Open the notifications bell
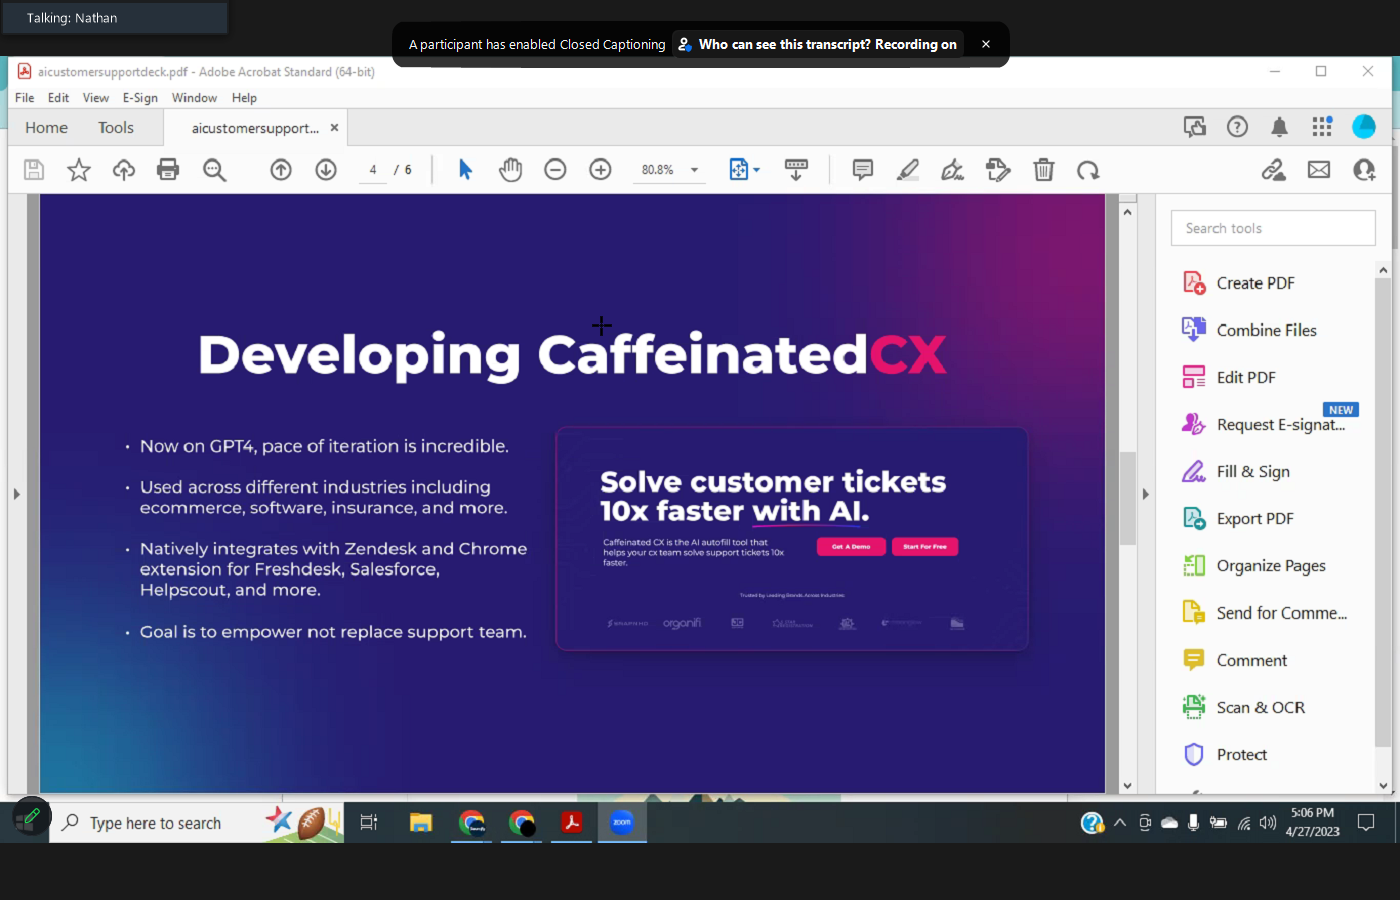This screenshot has height=900, width=1400. coord(1279,127)
